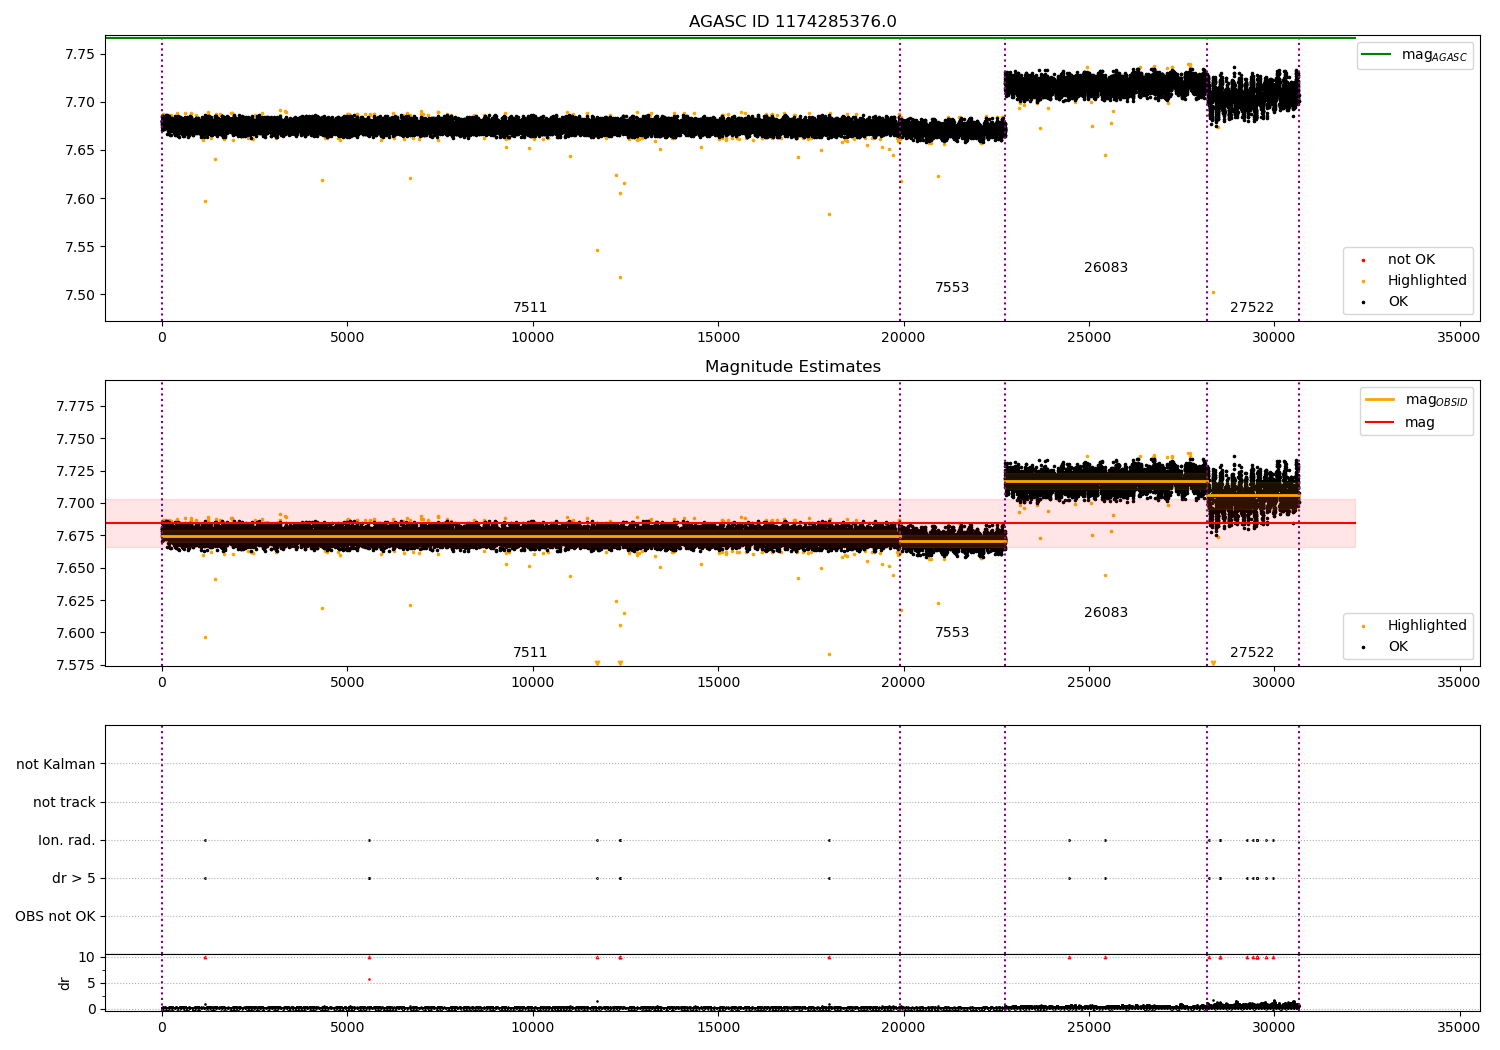This screenshot has height=1050, width=1500.
Task: Click the 7.60 y-axis tick in the top plot
Action: (x=80, y=199)
